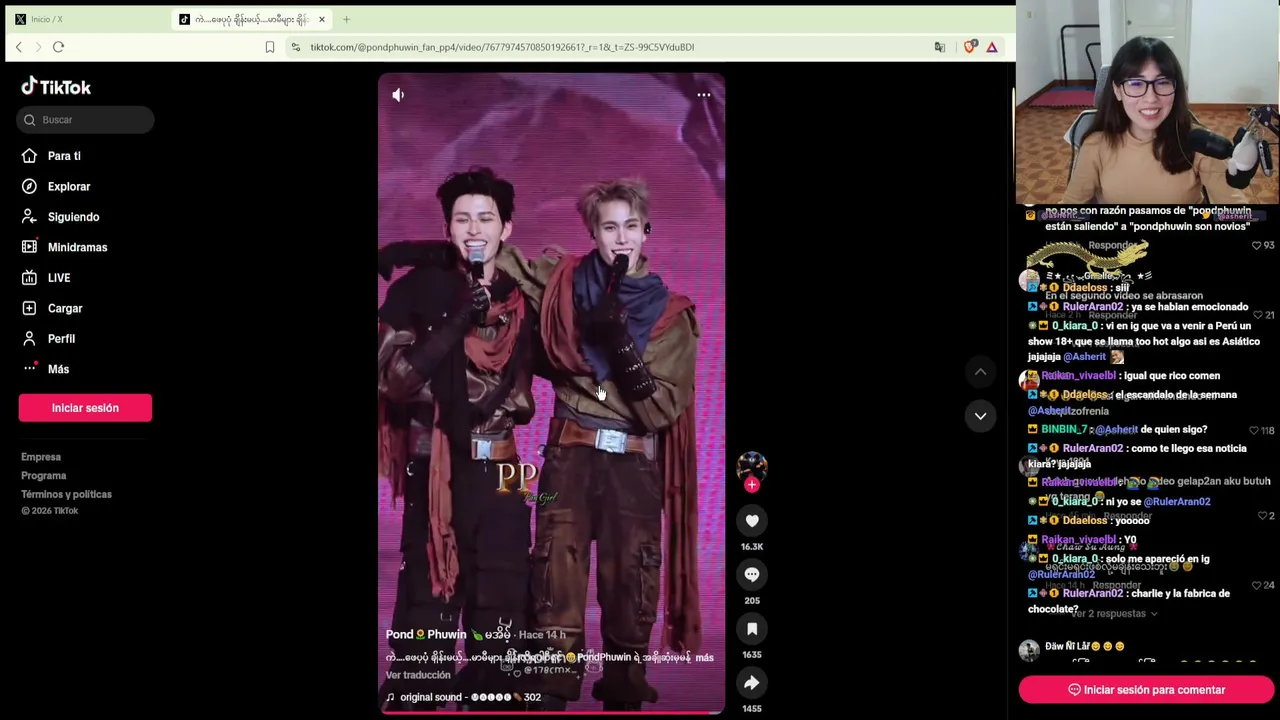The image size is (1280, 720).
Task: Open the Brave Rewards triangle icon
Action: tap(992, 47)
